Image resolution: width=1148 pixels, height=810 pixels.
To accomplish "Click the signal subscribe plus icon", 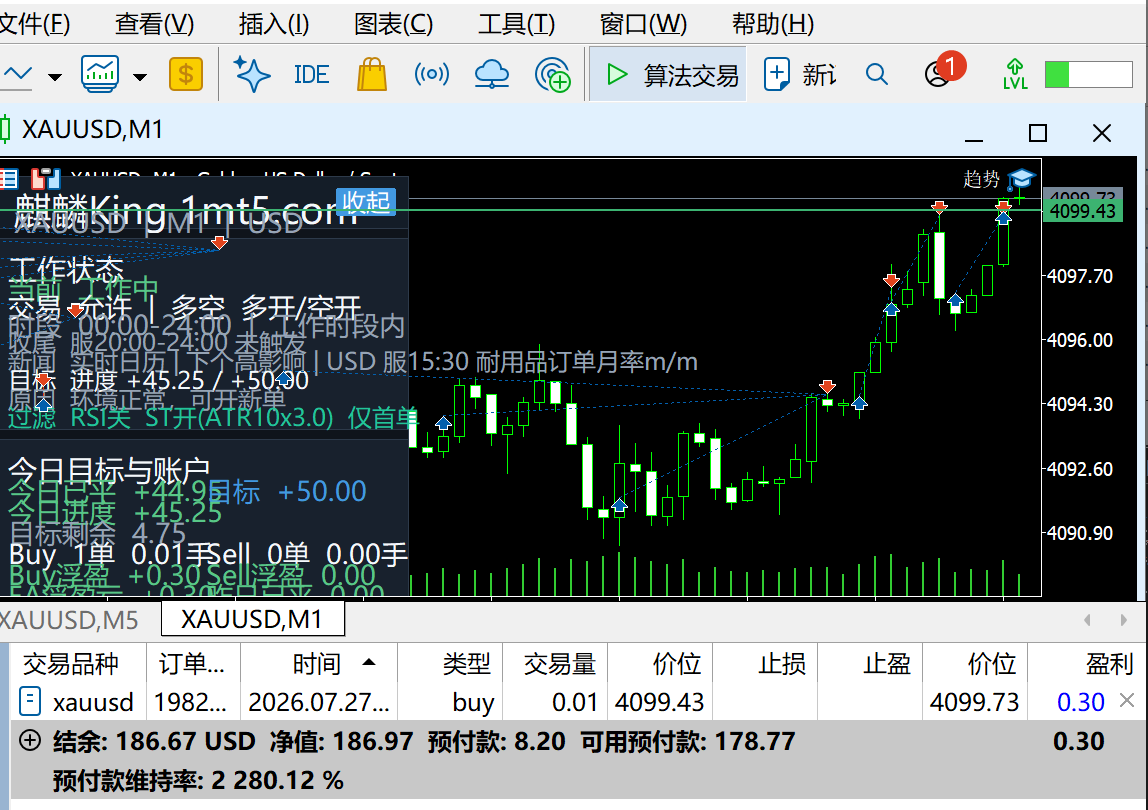I will pos(553,74).
